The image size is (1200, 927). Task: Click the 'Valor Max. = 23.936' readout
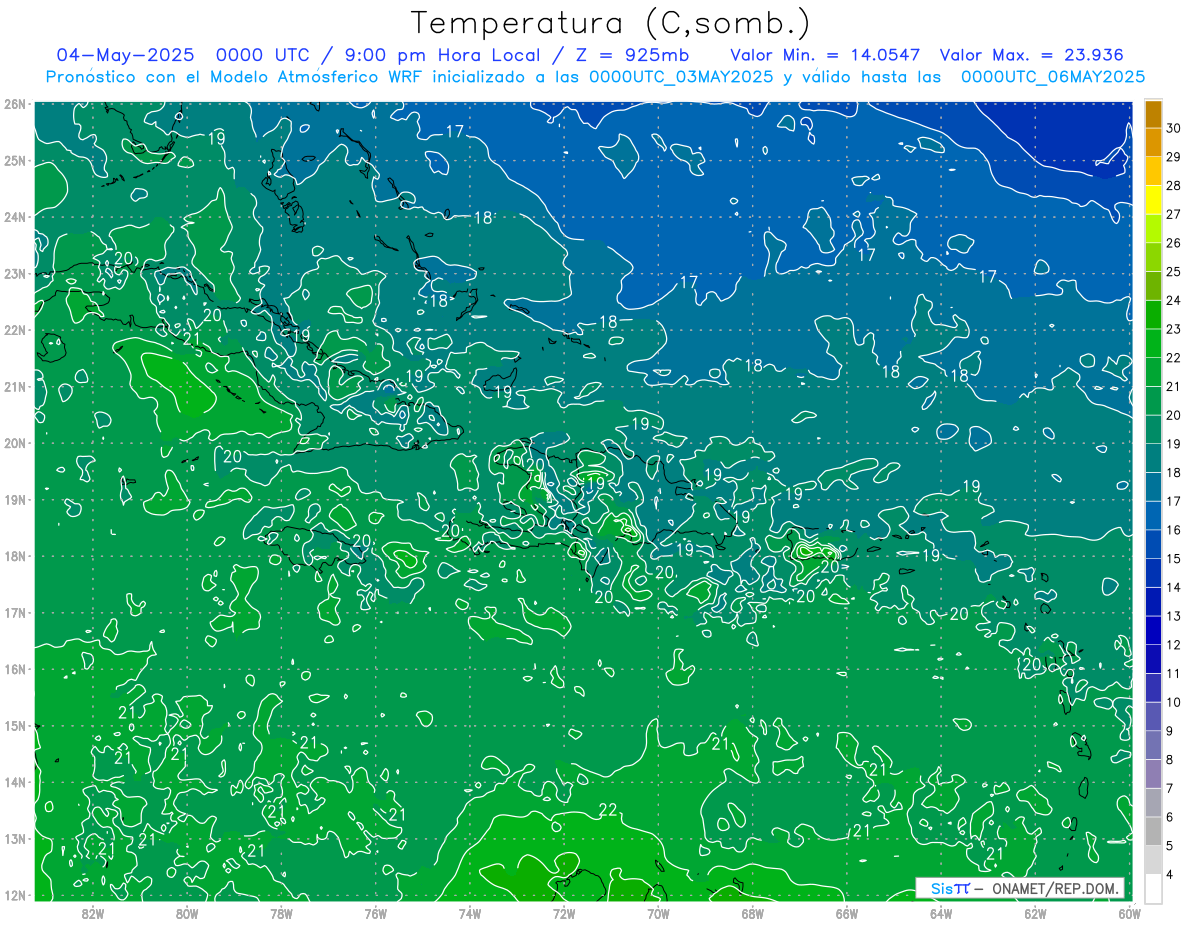(1031, 55)
